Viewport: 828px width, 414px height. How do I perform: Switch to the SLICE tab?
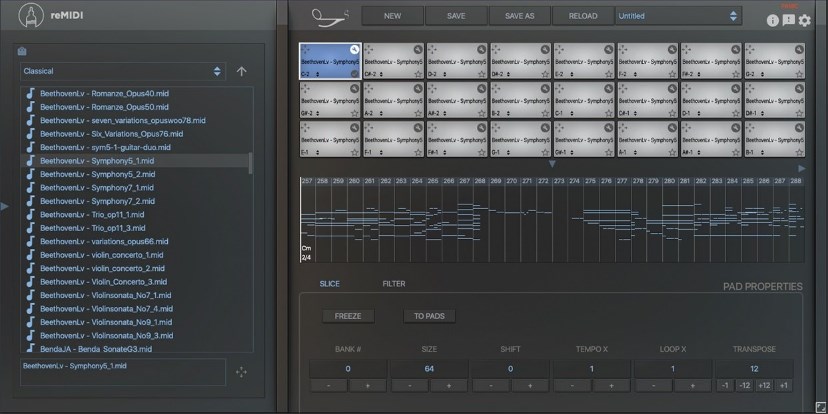pyautogui.click(x=329, y=284)
